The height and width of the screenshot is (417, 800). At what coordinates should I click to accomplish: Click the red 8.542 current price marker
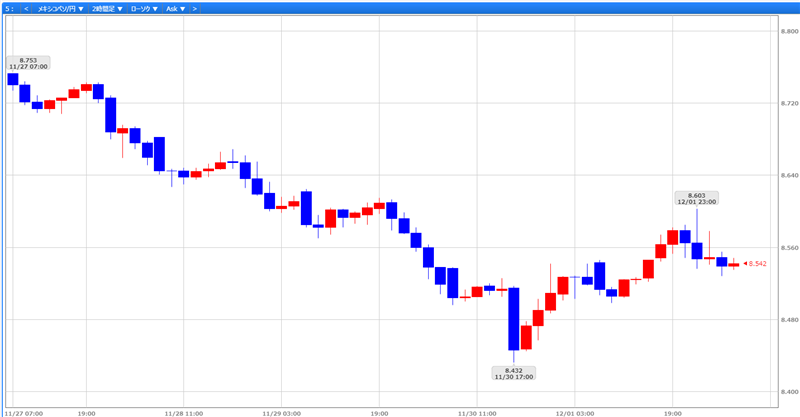point(755,264)
